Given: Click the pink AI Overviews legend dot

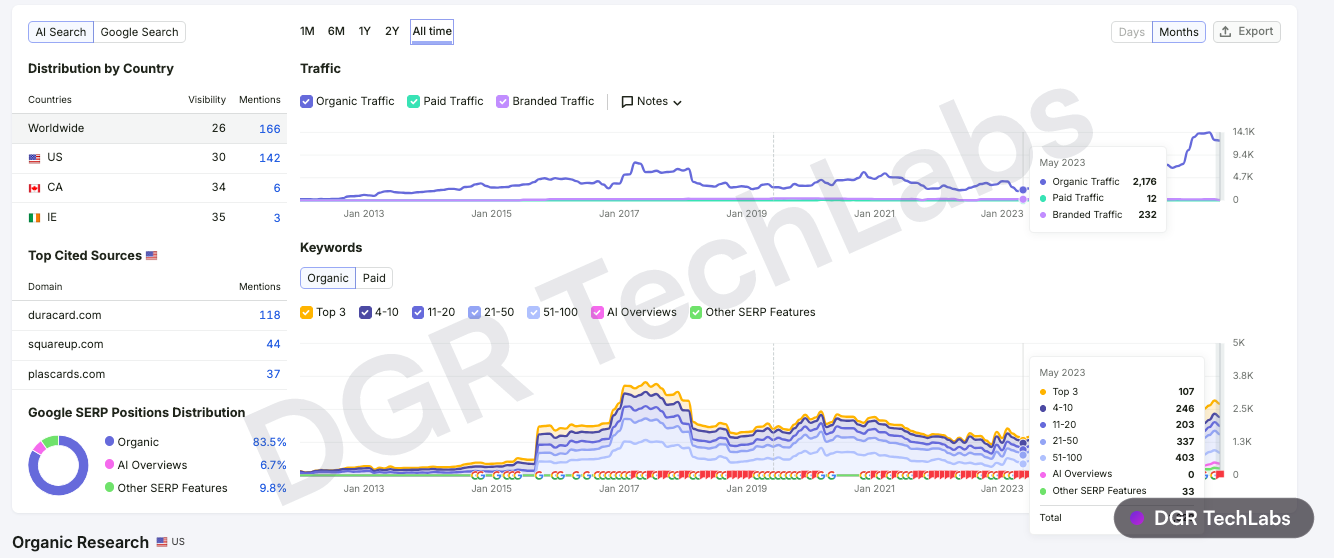Looking at the screenshot, I should pos(109,464).
